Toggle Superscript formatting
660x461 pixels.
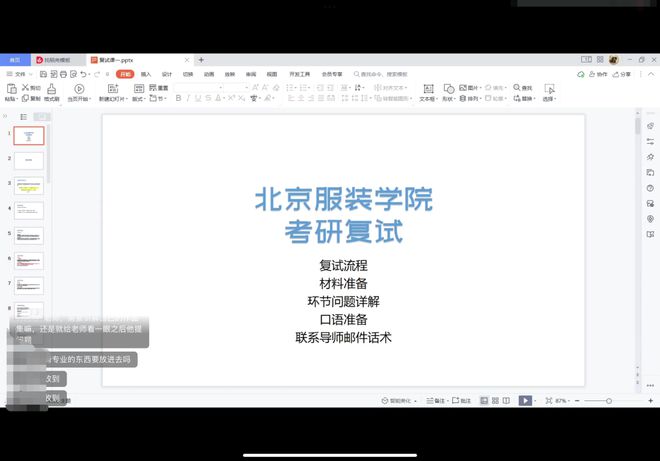click(x=231, y=98)
